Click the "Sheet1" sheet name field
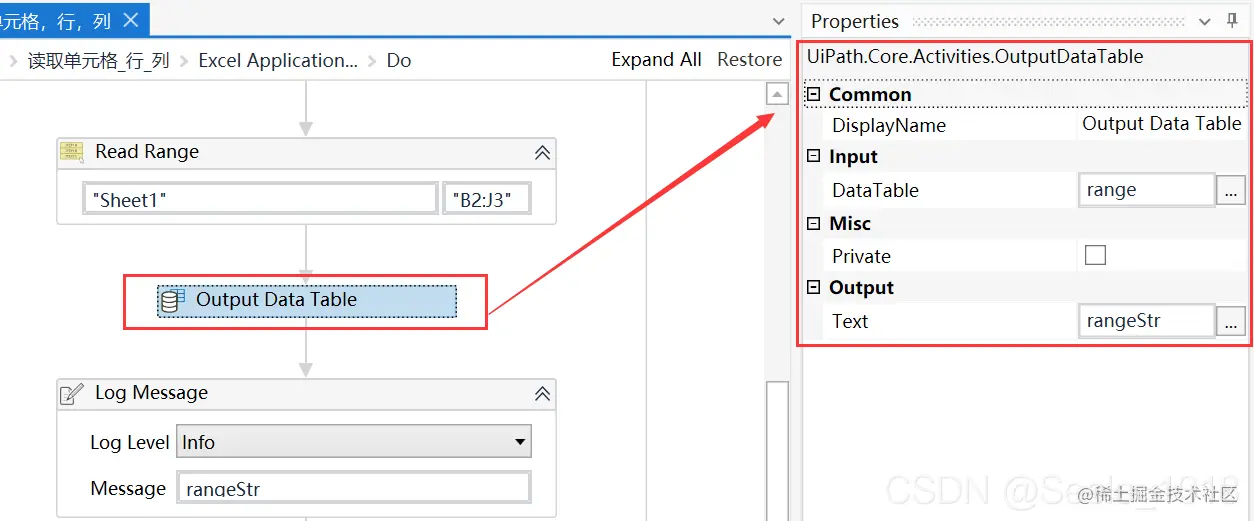The image size is (1254, 521). pos(261,199)
